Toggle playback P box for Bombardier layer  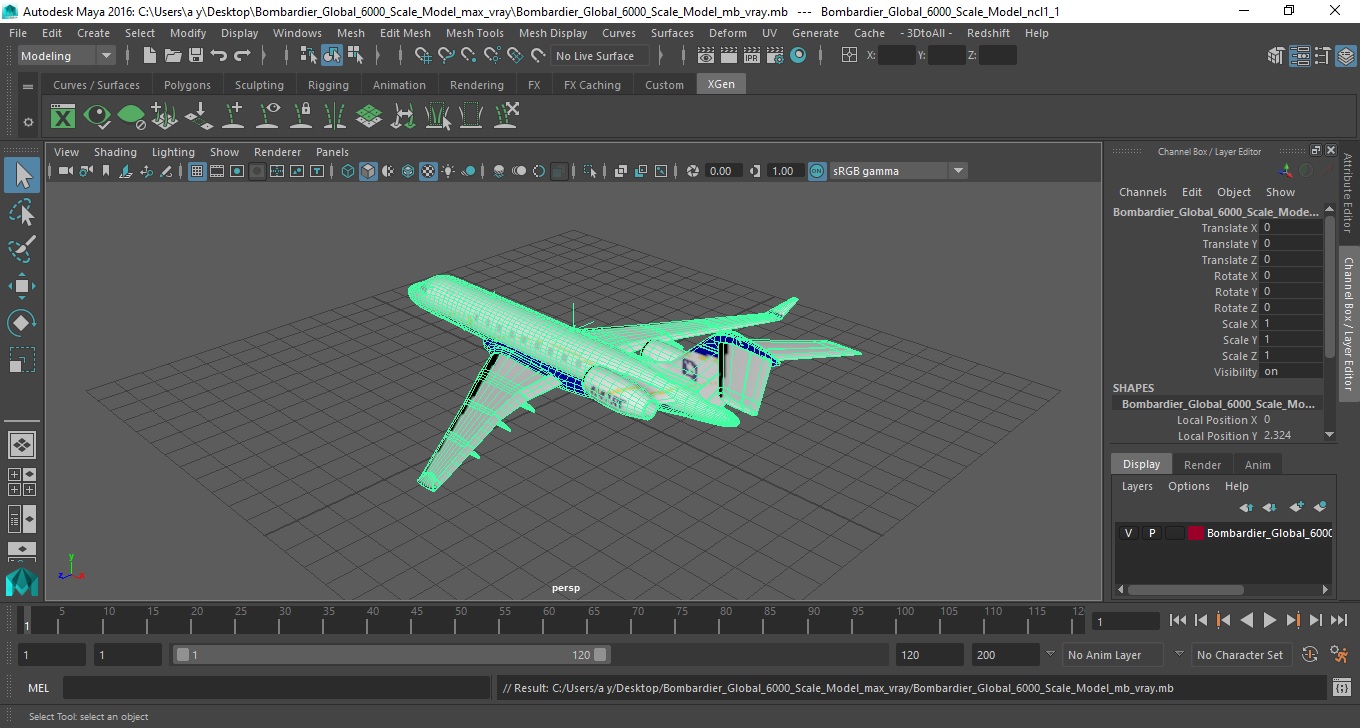1151,533
